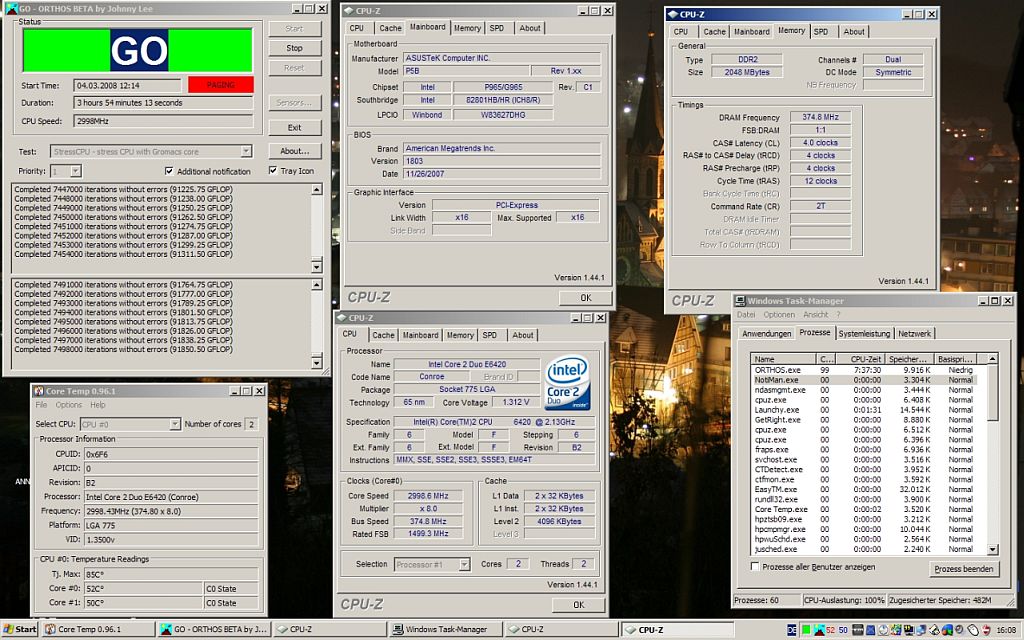Select the Core Temp.exe process row
The image size is (1024, 640).
[x=869, y=509]
